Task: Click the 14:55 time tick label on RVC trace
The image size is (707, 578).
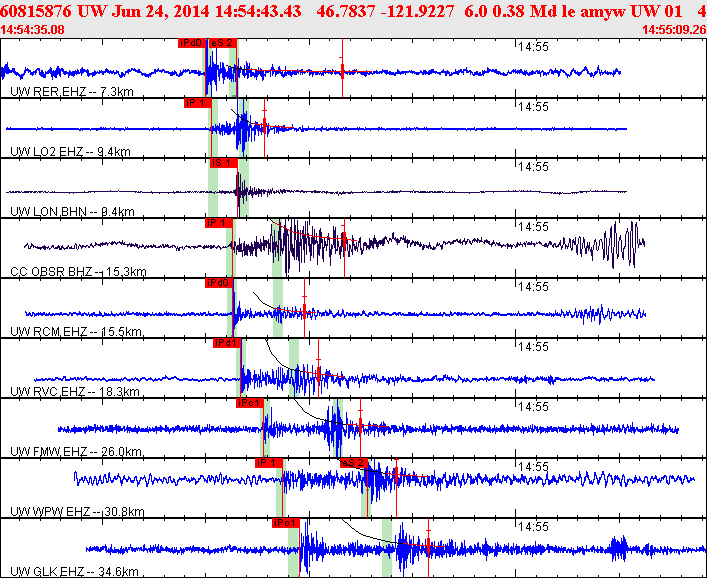Action: [533, 347]
